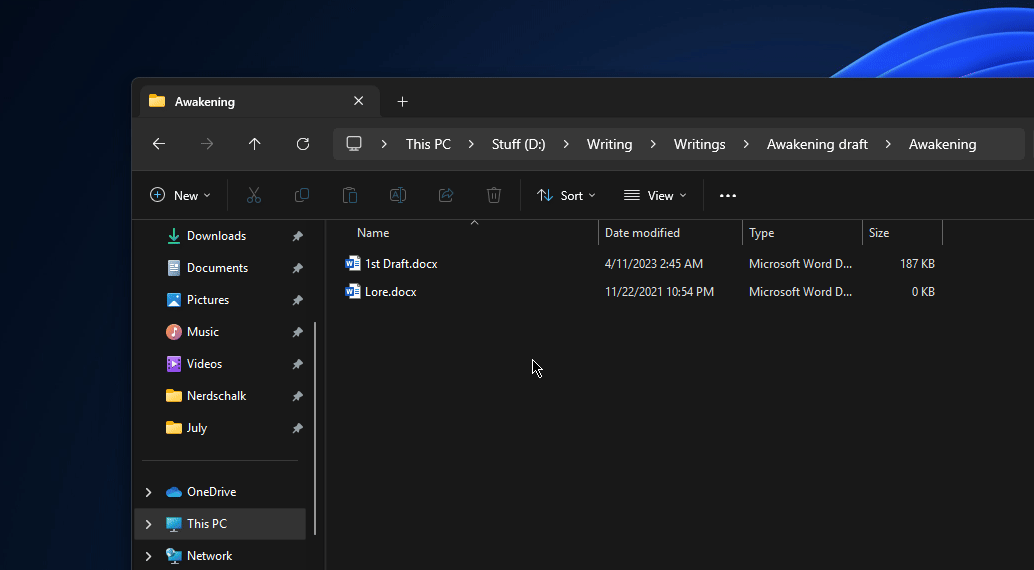Click the Share icon in toolbar
This screenshot has width=1034, height=570.
click(446, 196)
